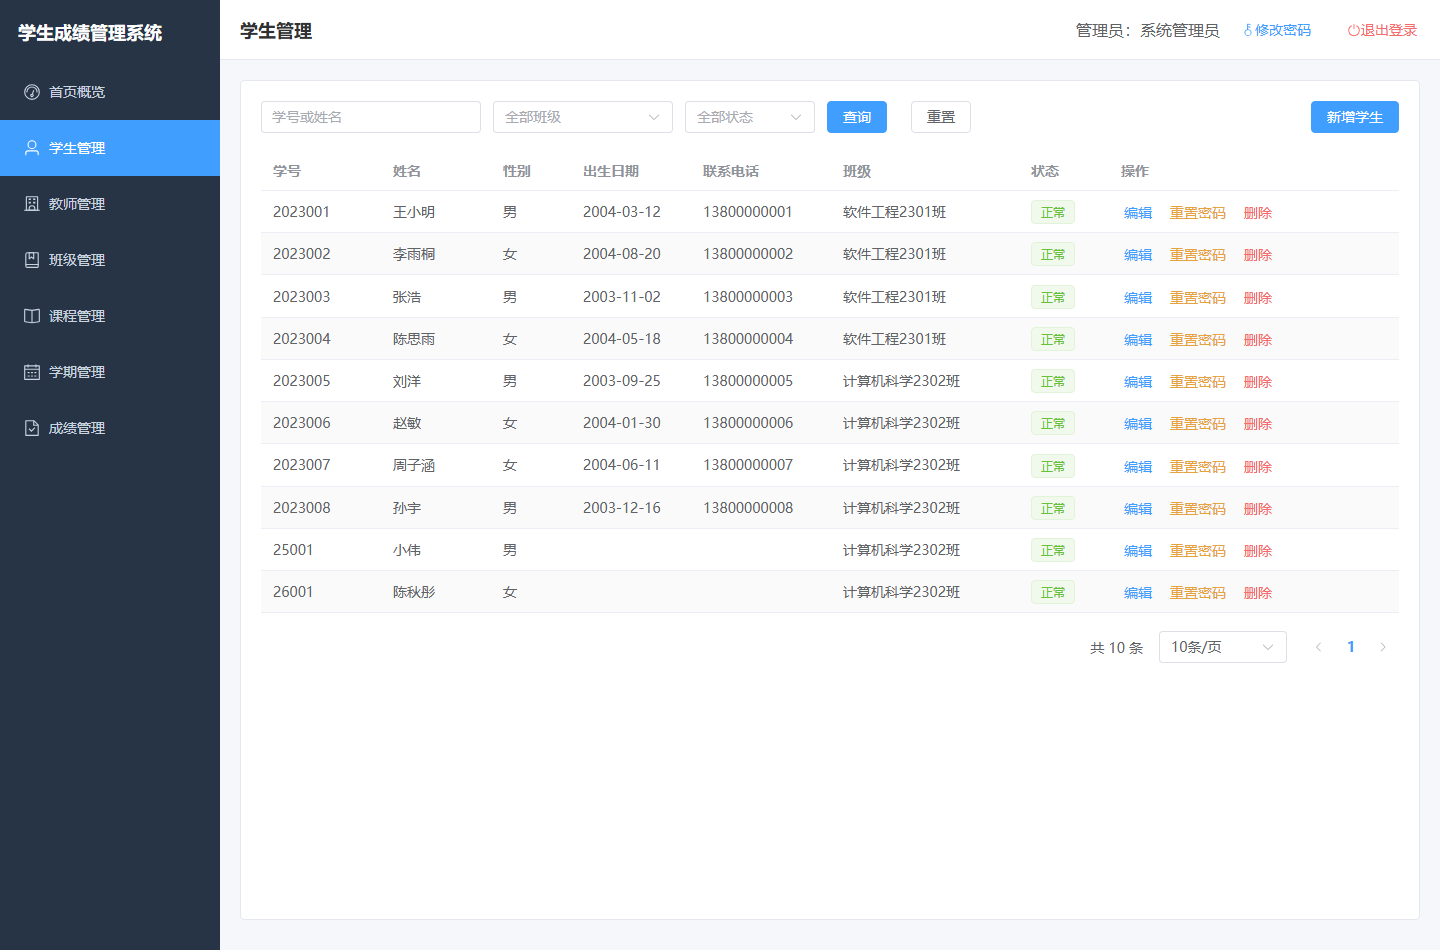The image size is (1440, 950).
Task: Open the 成绩管理 menu item
Action: coord(110,428)
